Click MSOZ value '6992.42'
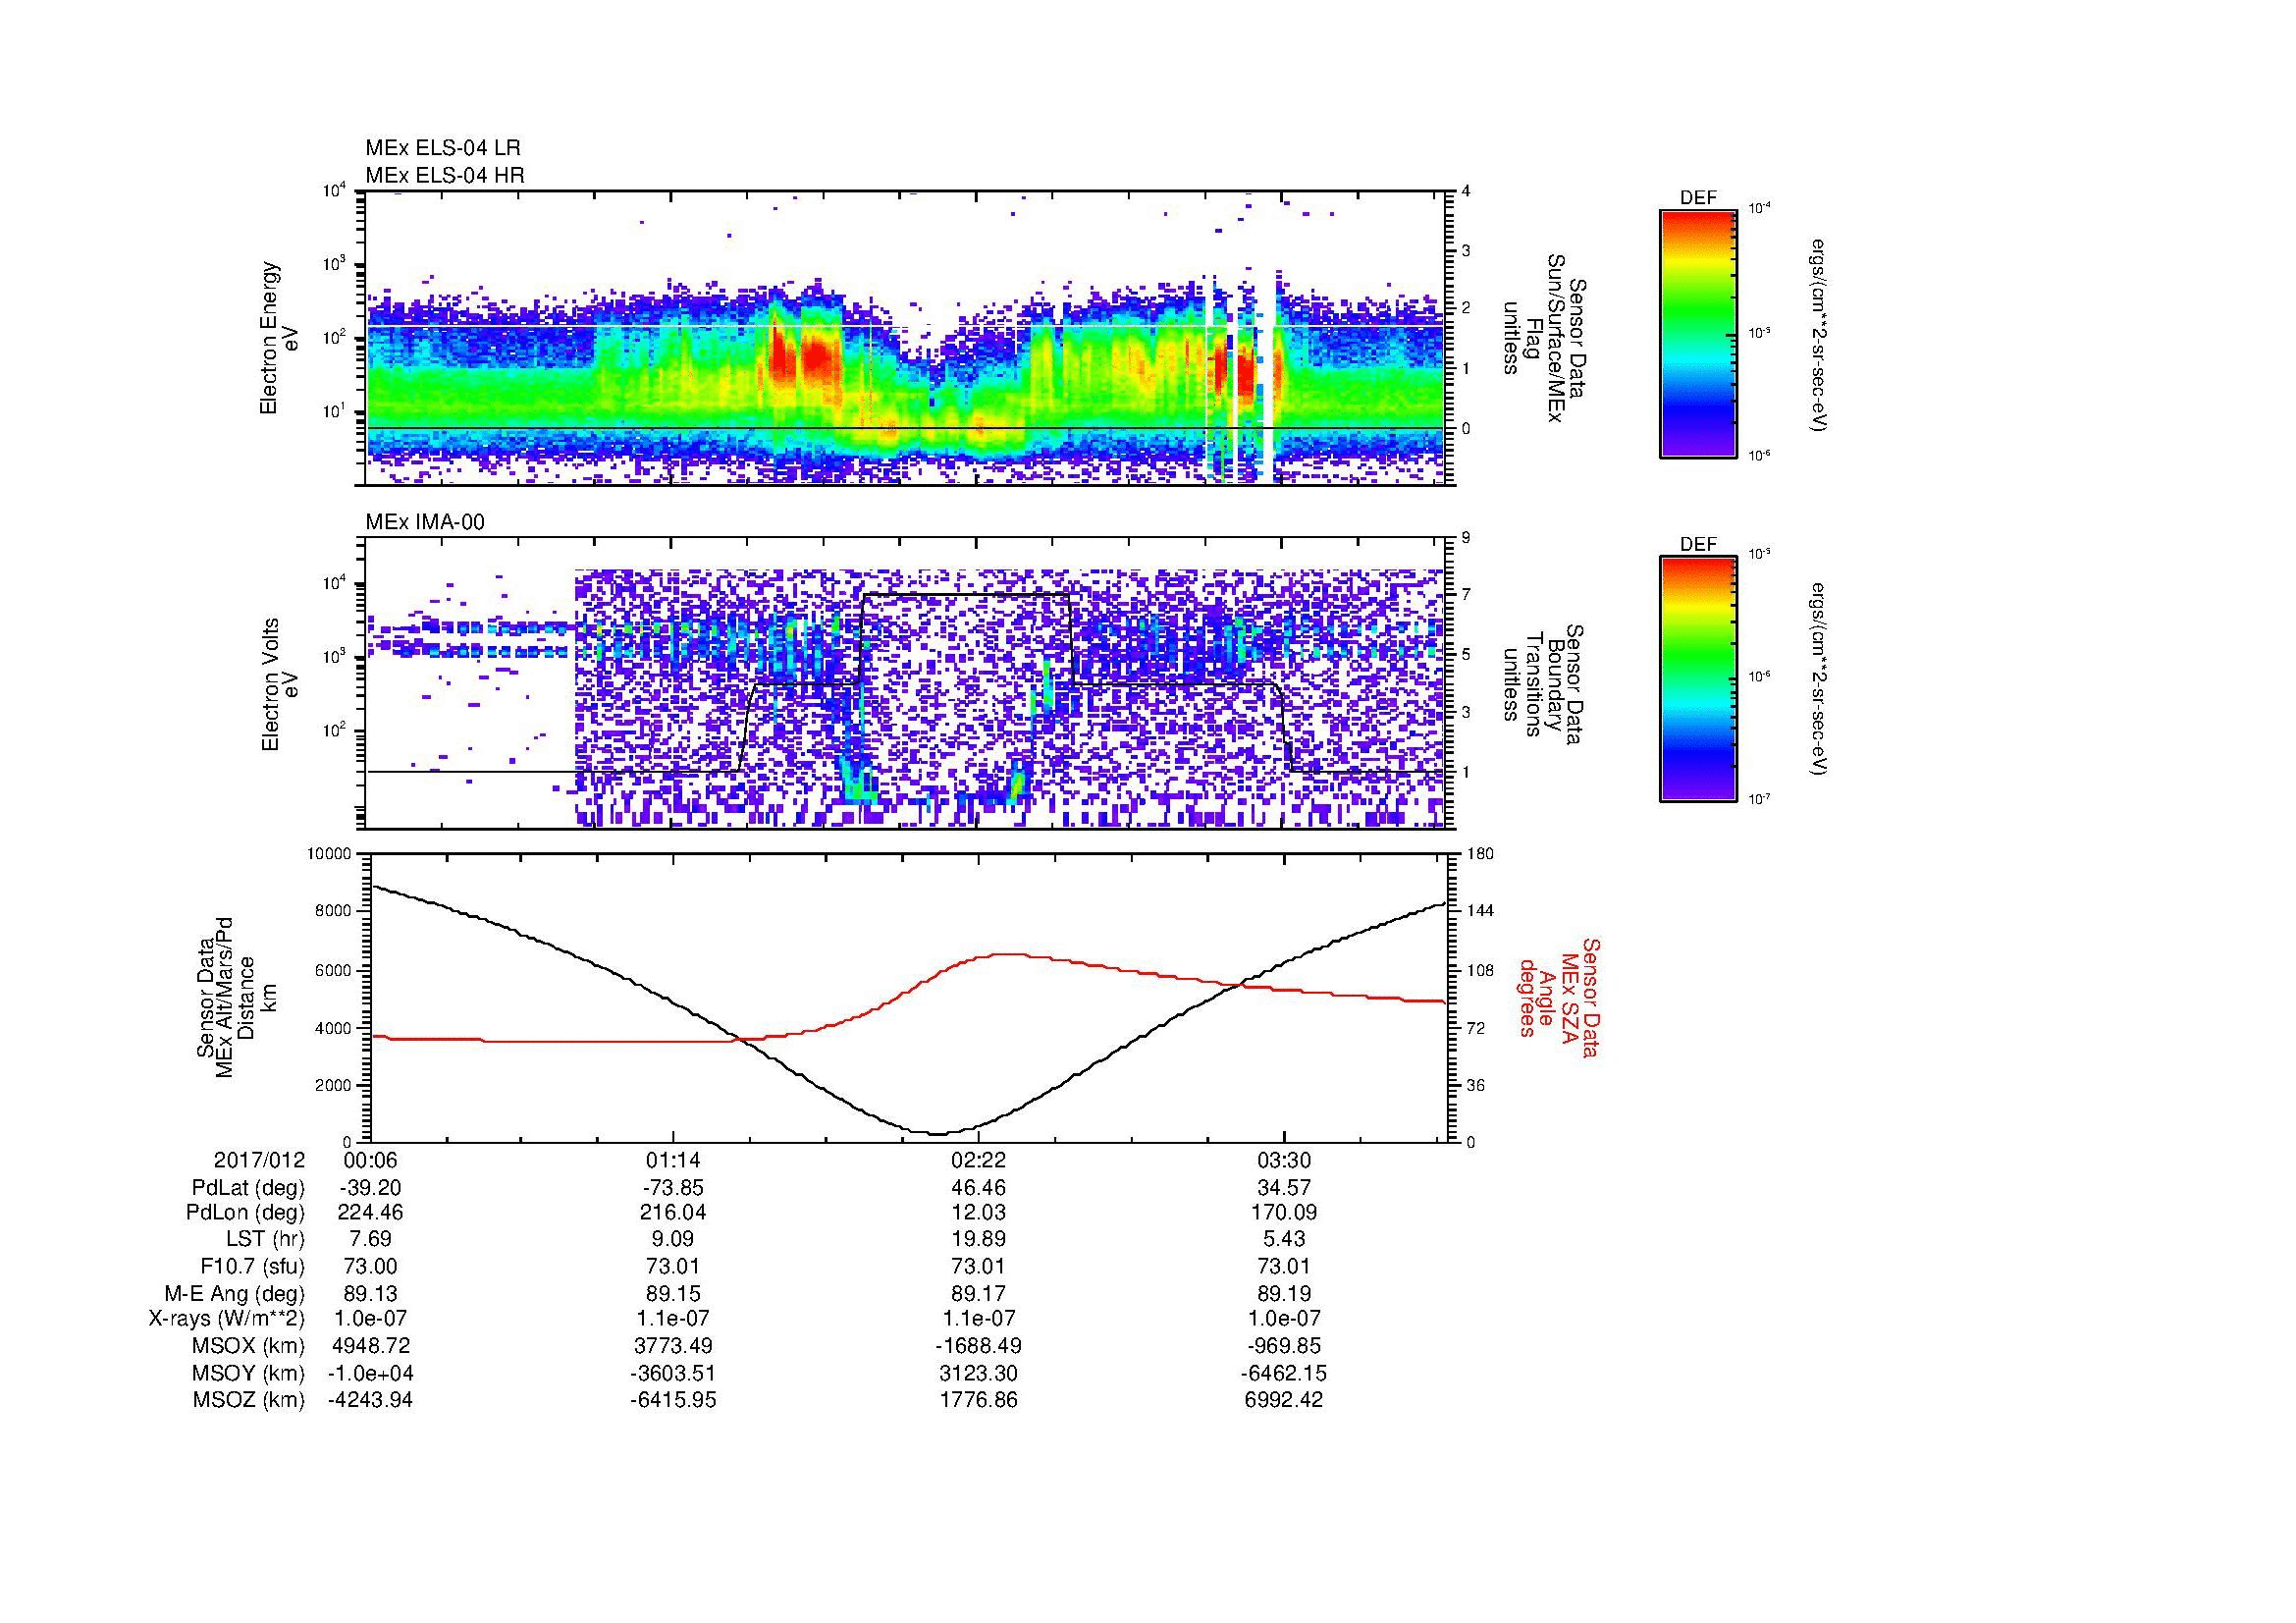The image size is (2296, 1623). [1283, 1400]
